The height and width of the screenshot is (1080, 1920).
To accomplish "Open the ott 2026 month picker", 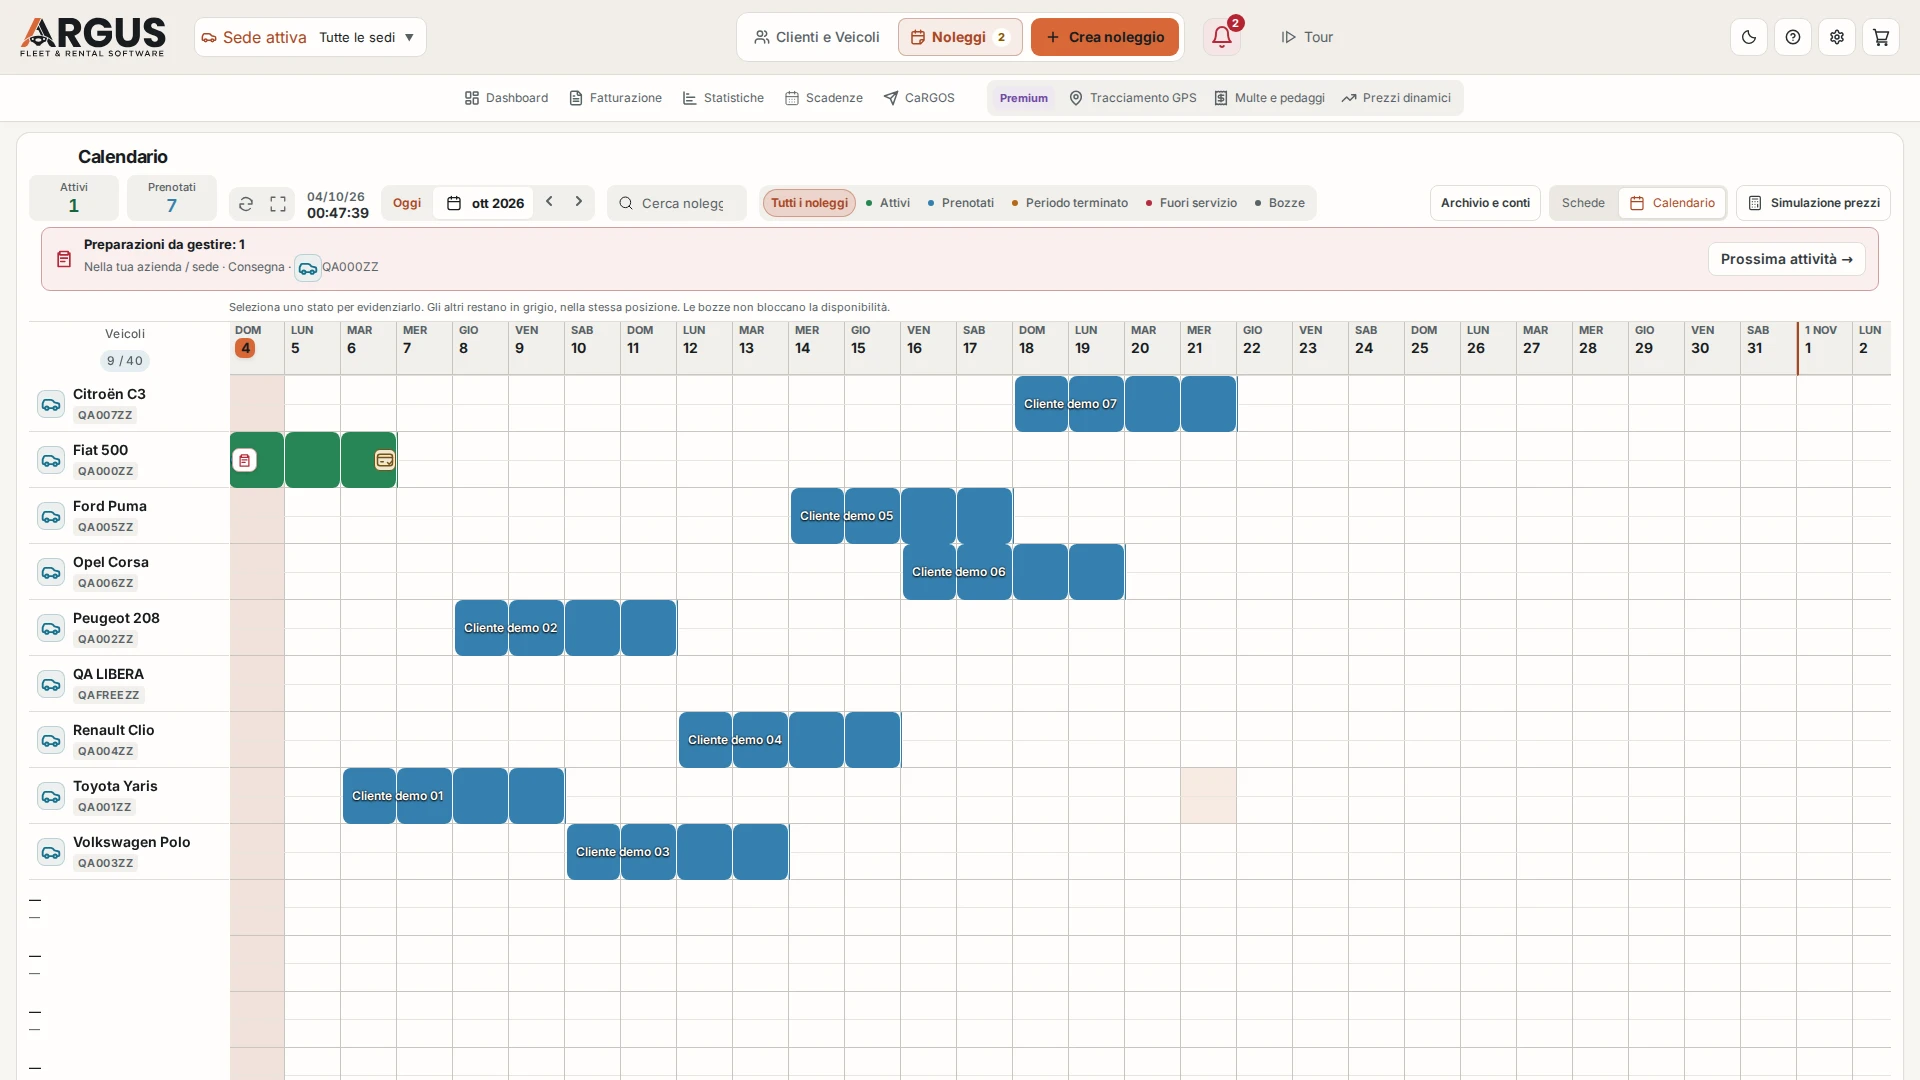I will click(485, 203).
